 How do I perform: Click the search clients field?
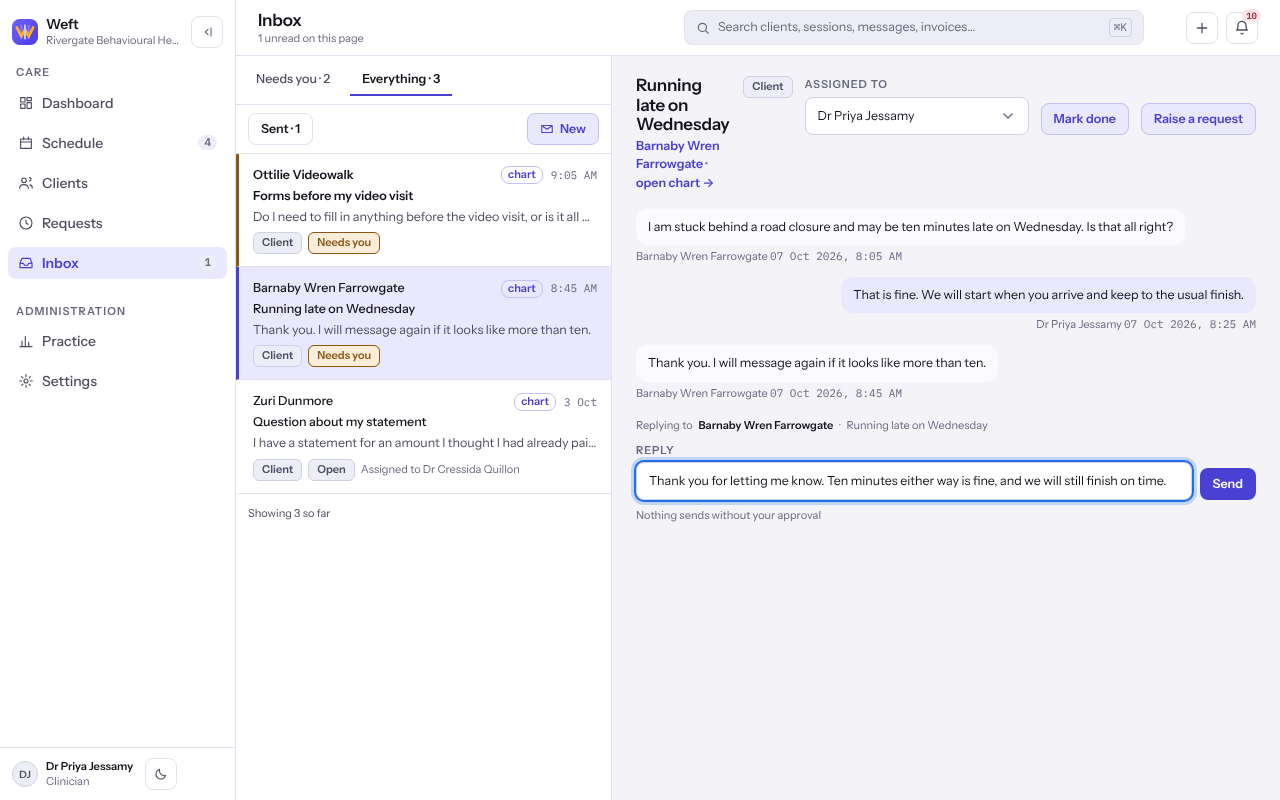point(914,28)
